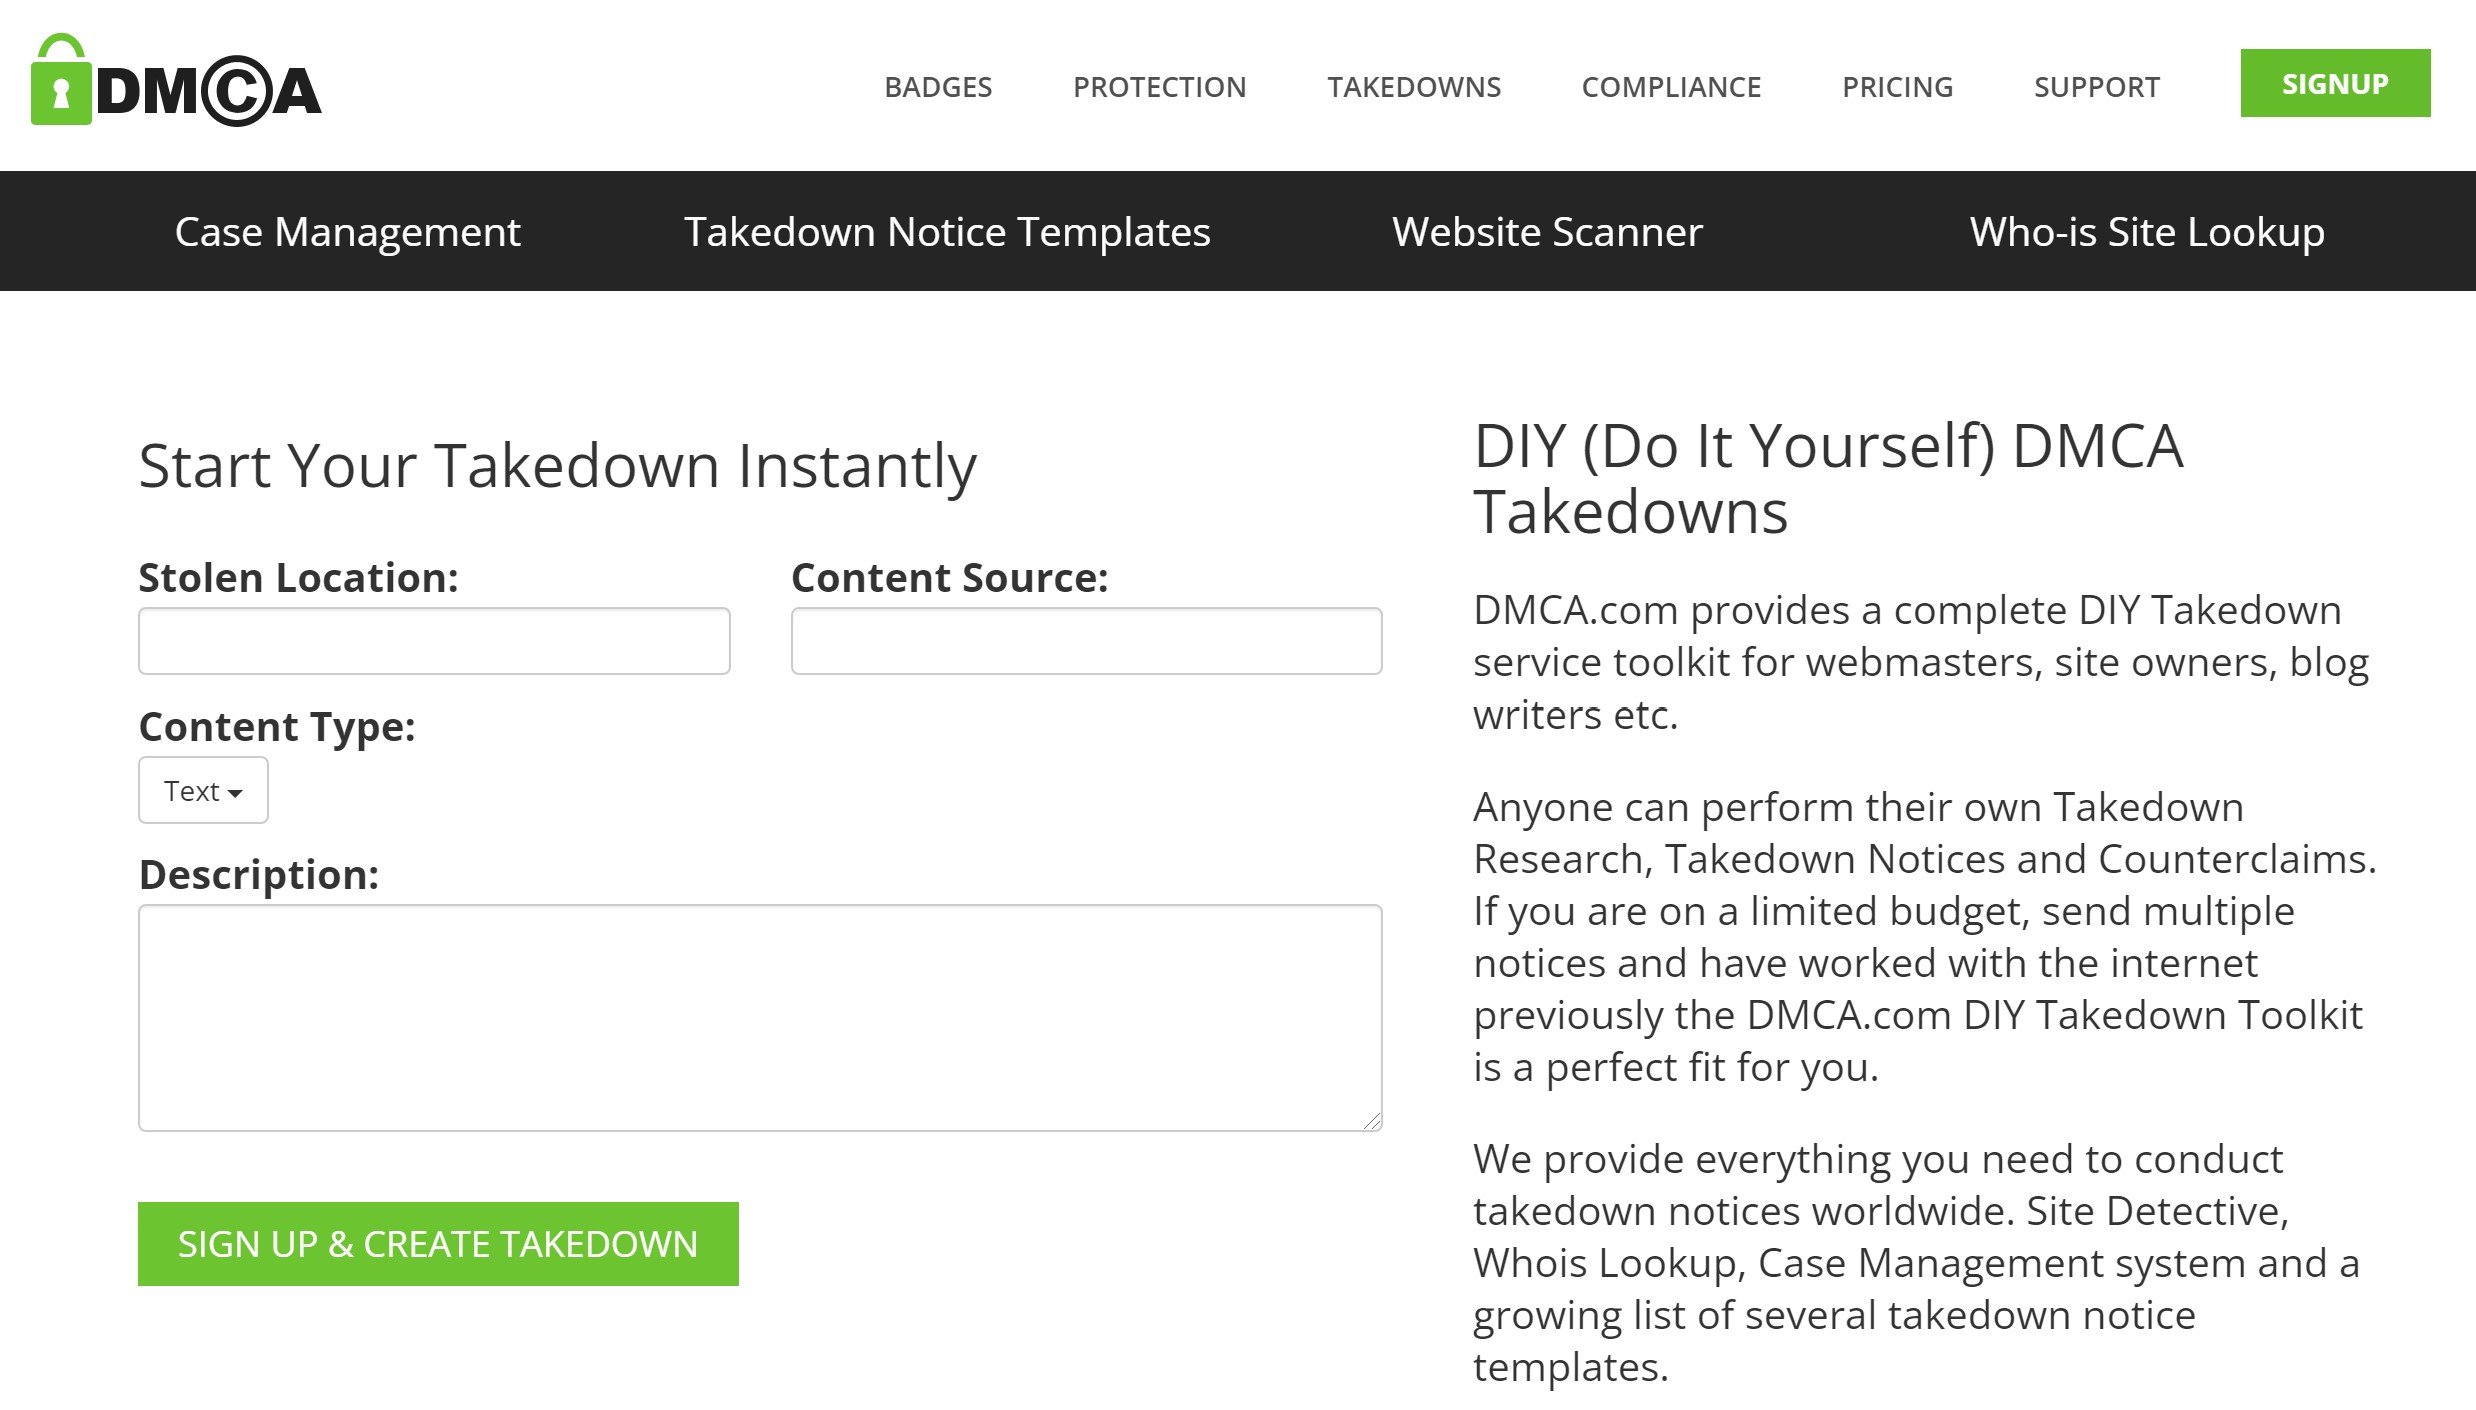Open the Takedown Notice Templates tab
Screen dimensions: 2476x1410
pos(947,232)
